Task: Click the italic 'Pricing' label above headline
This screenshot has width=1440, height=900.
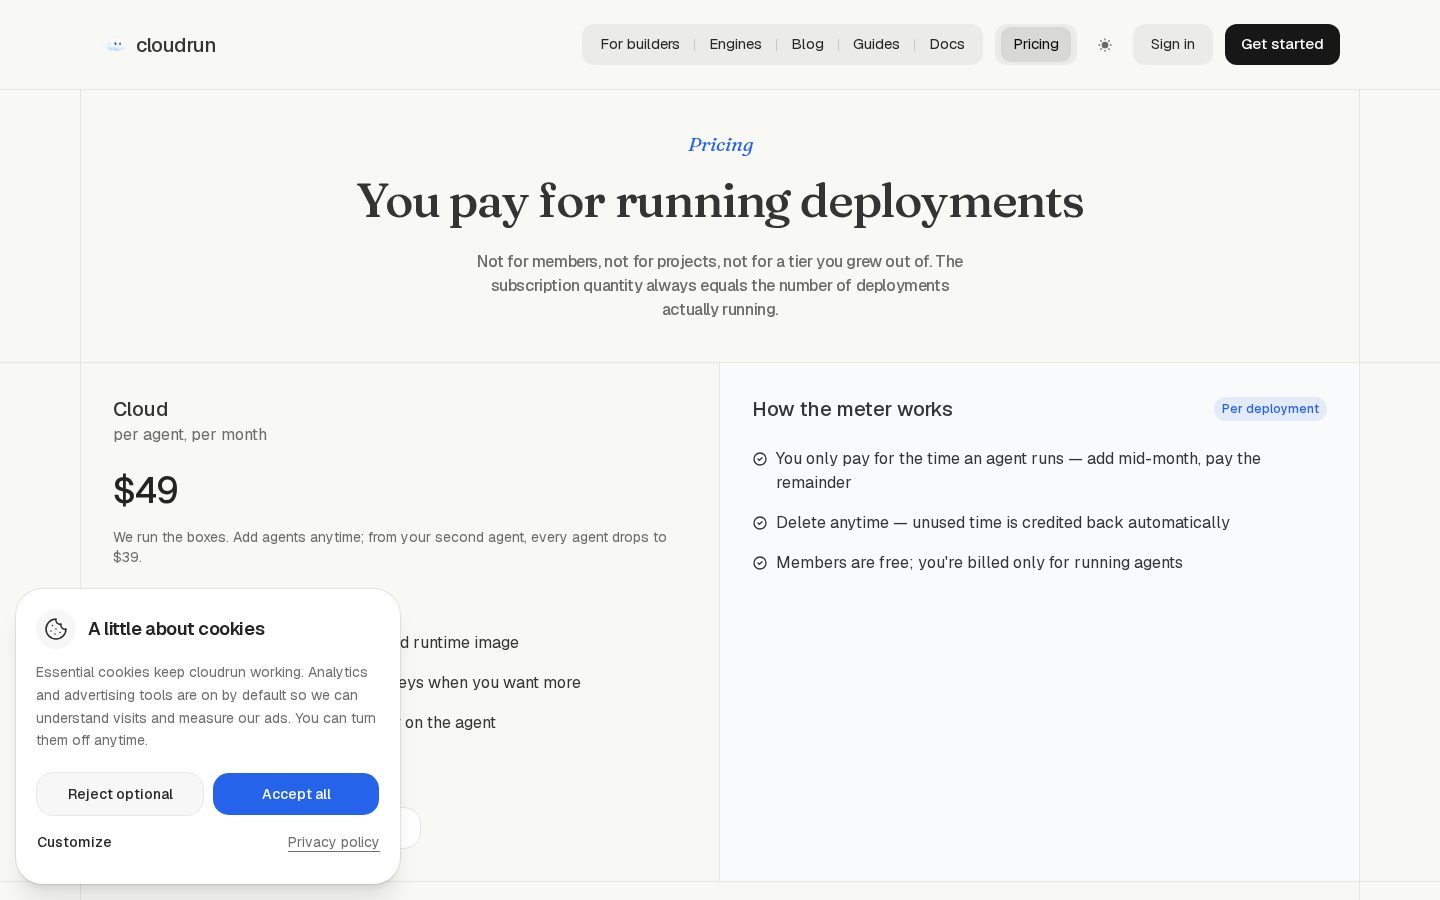Action: pos(720,145)
